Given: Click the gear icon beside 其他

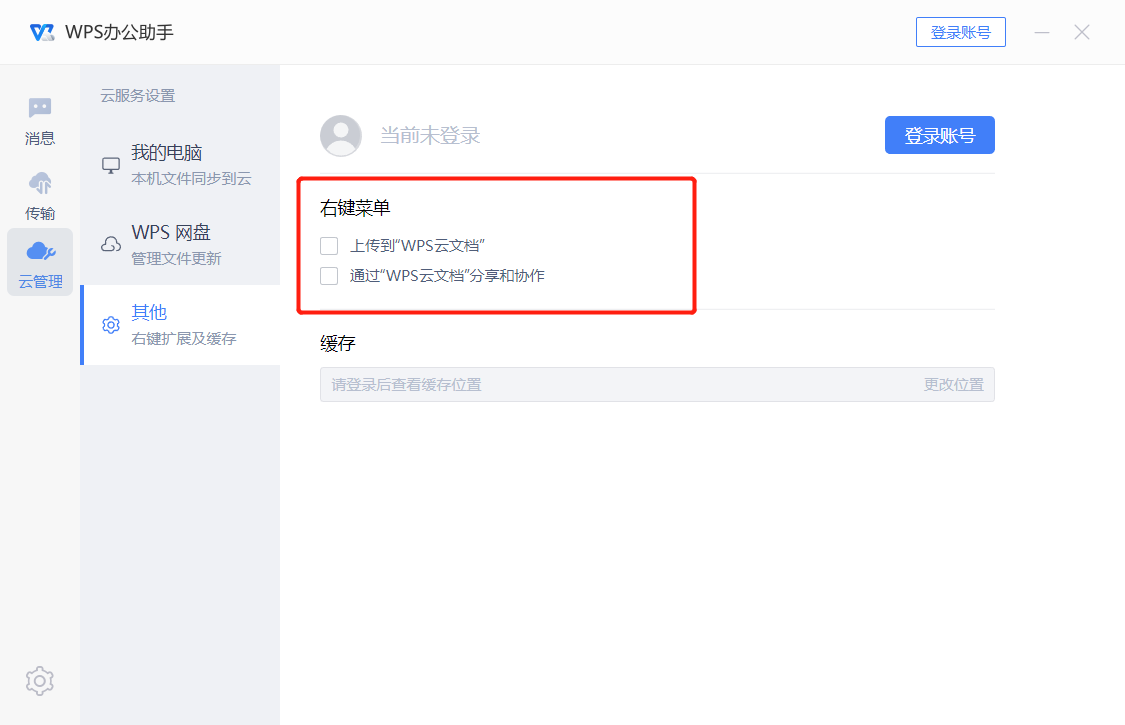Looking at the screenshot, I should click(x=111, y=325).
